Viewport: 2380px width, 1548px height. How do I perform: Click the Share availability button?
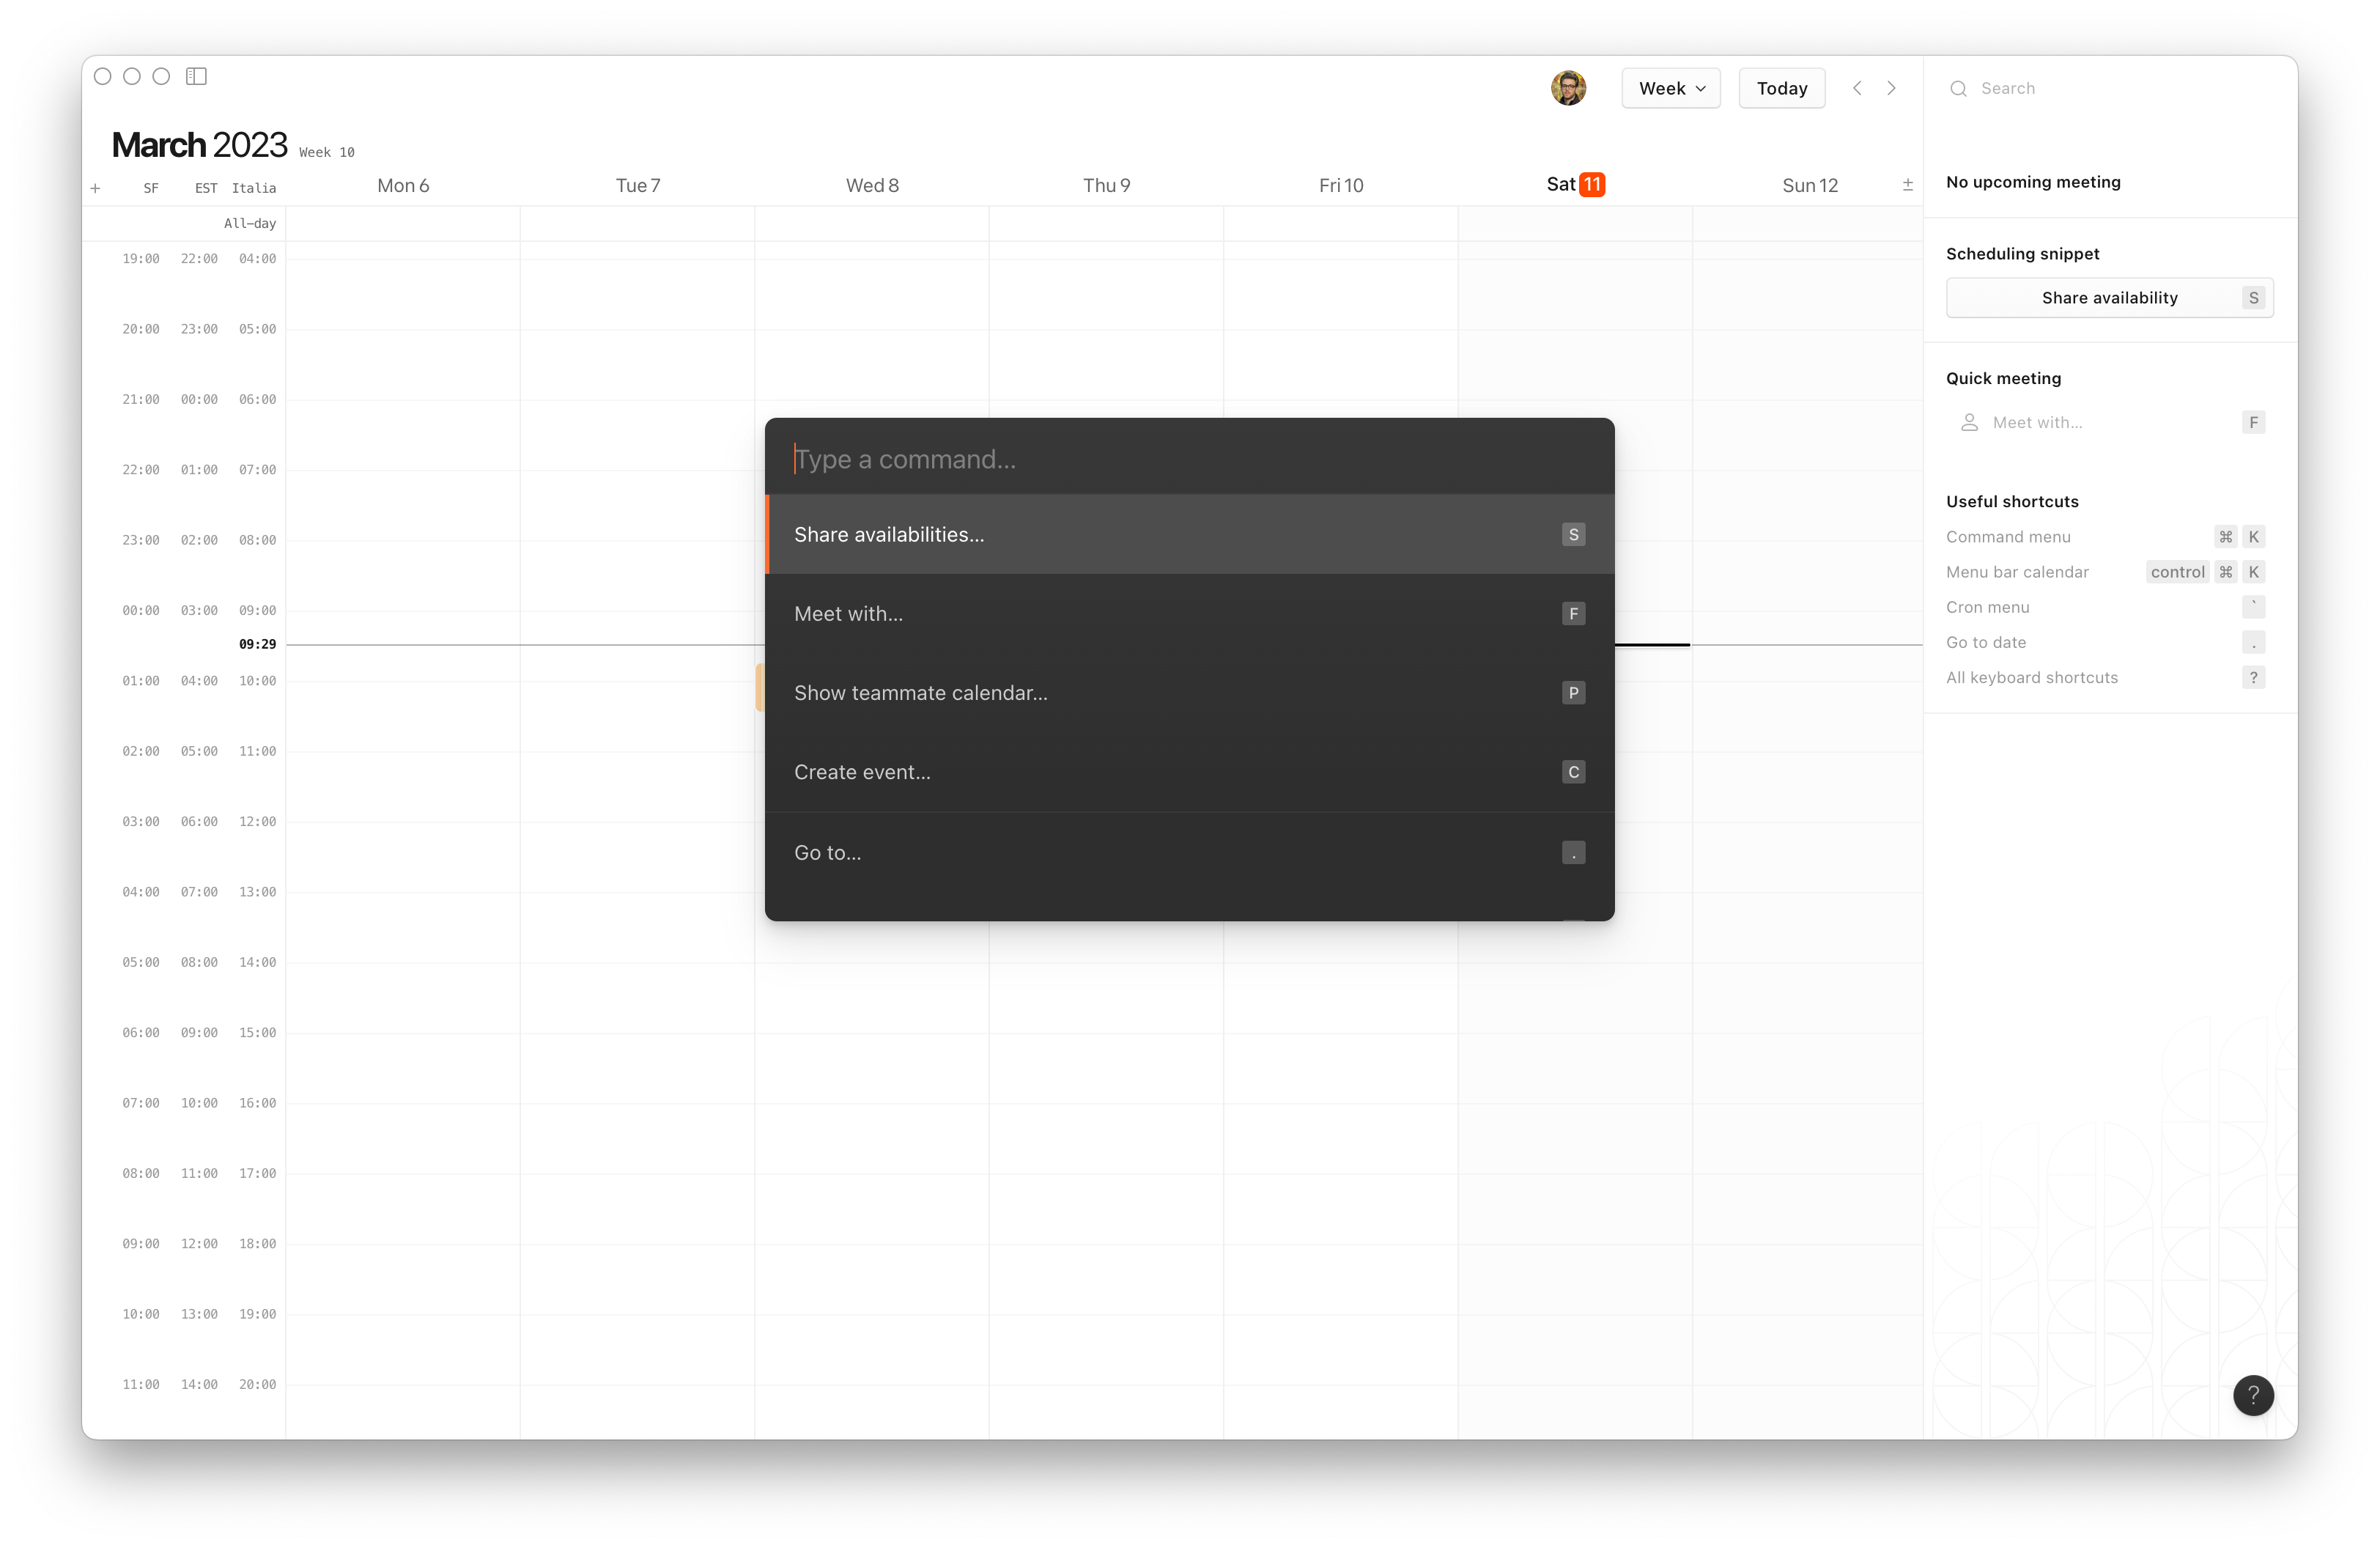pos(2109,297)
